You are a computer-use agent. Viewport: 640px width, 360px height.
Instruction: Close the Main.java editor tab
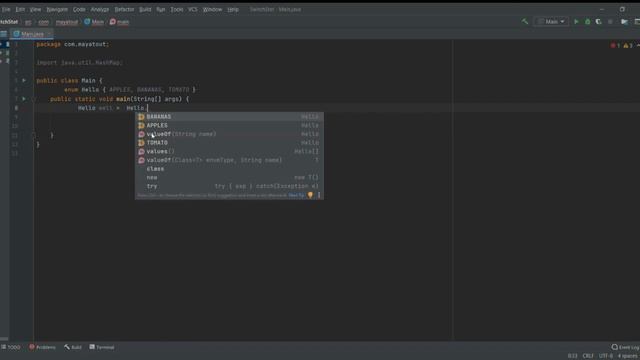point(49,34)
